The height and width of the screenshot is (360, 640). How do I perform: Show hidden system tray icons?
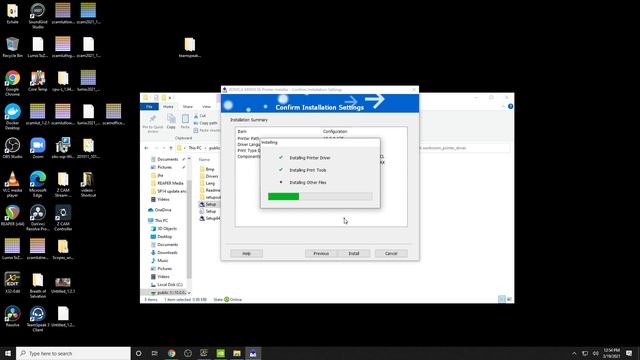click(574, 353)
